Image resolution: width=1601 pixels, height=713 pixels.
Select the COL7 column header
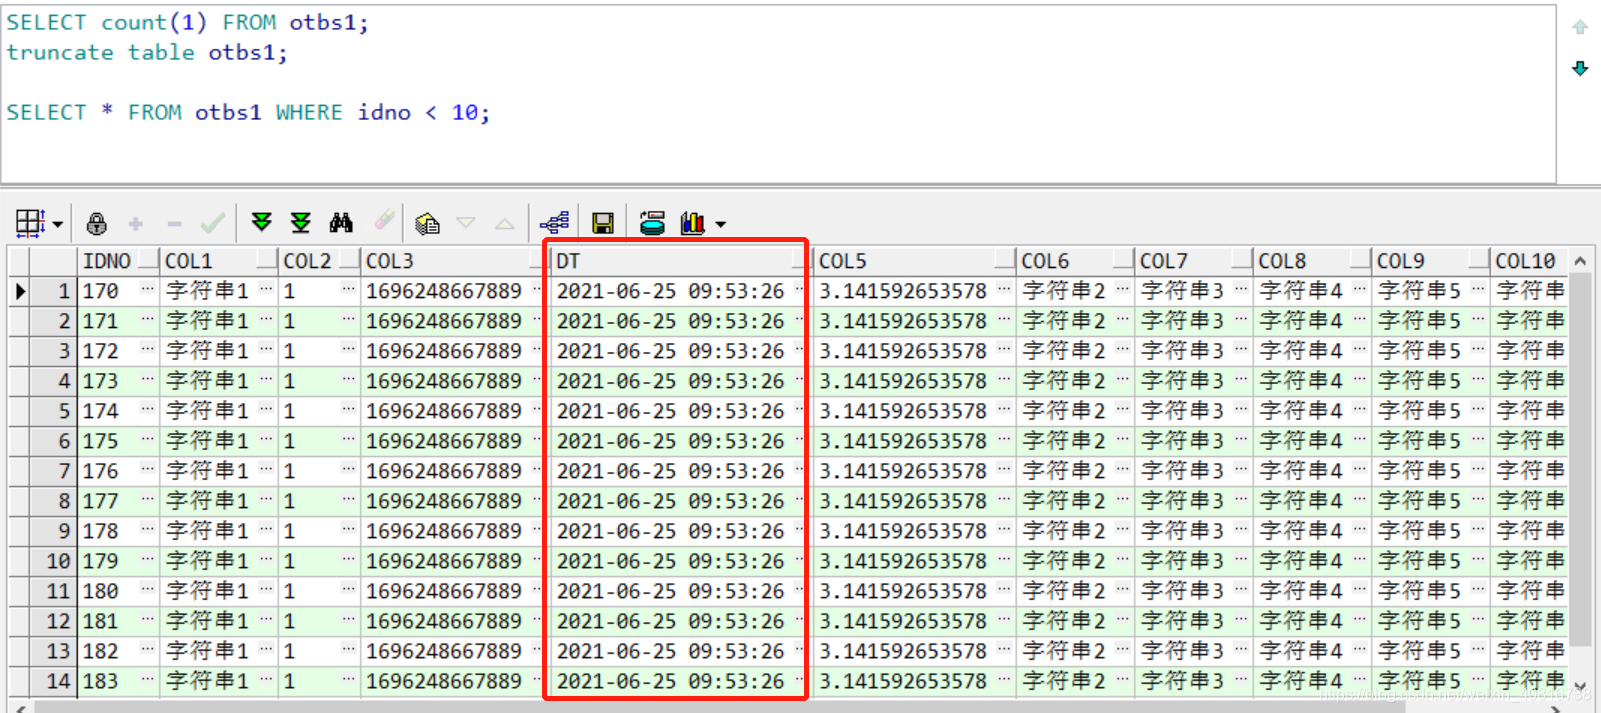(x=1193, y=261)
